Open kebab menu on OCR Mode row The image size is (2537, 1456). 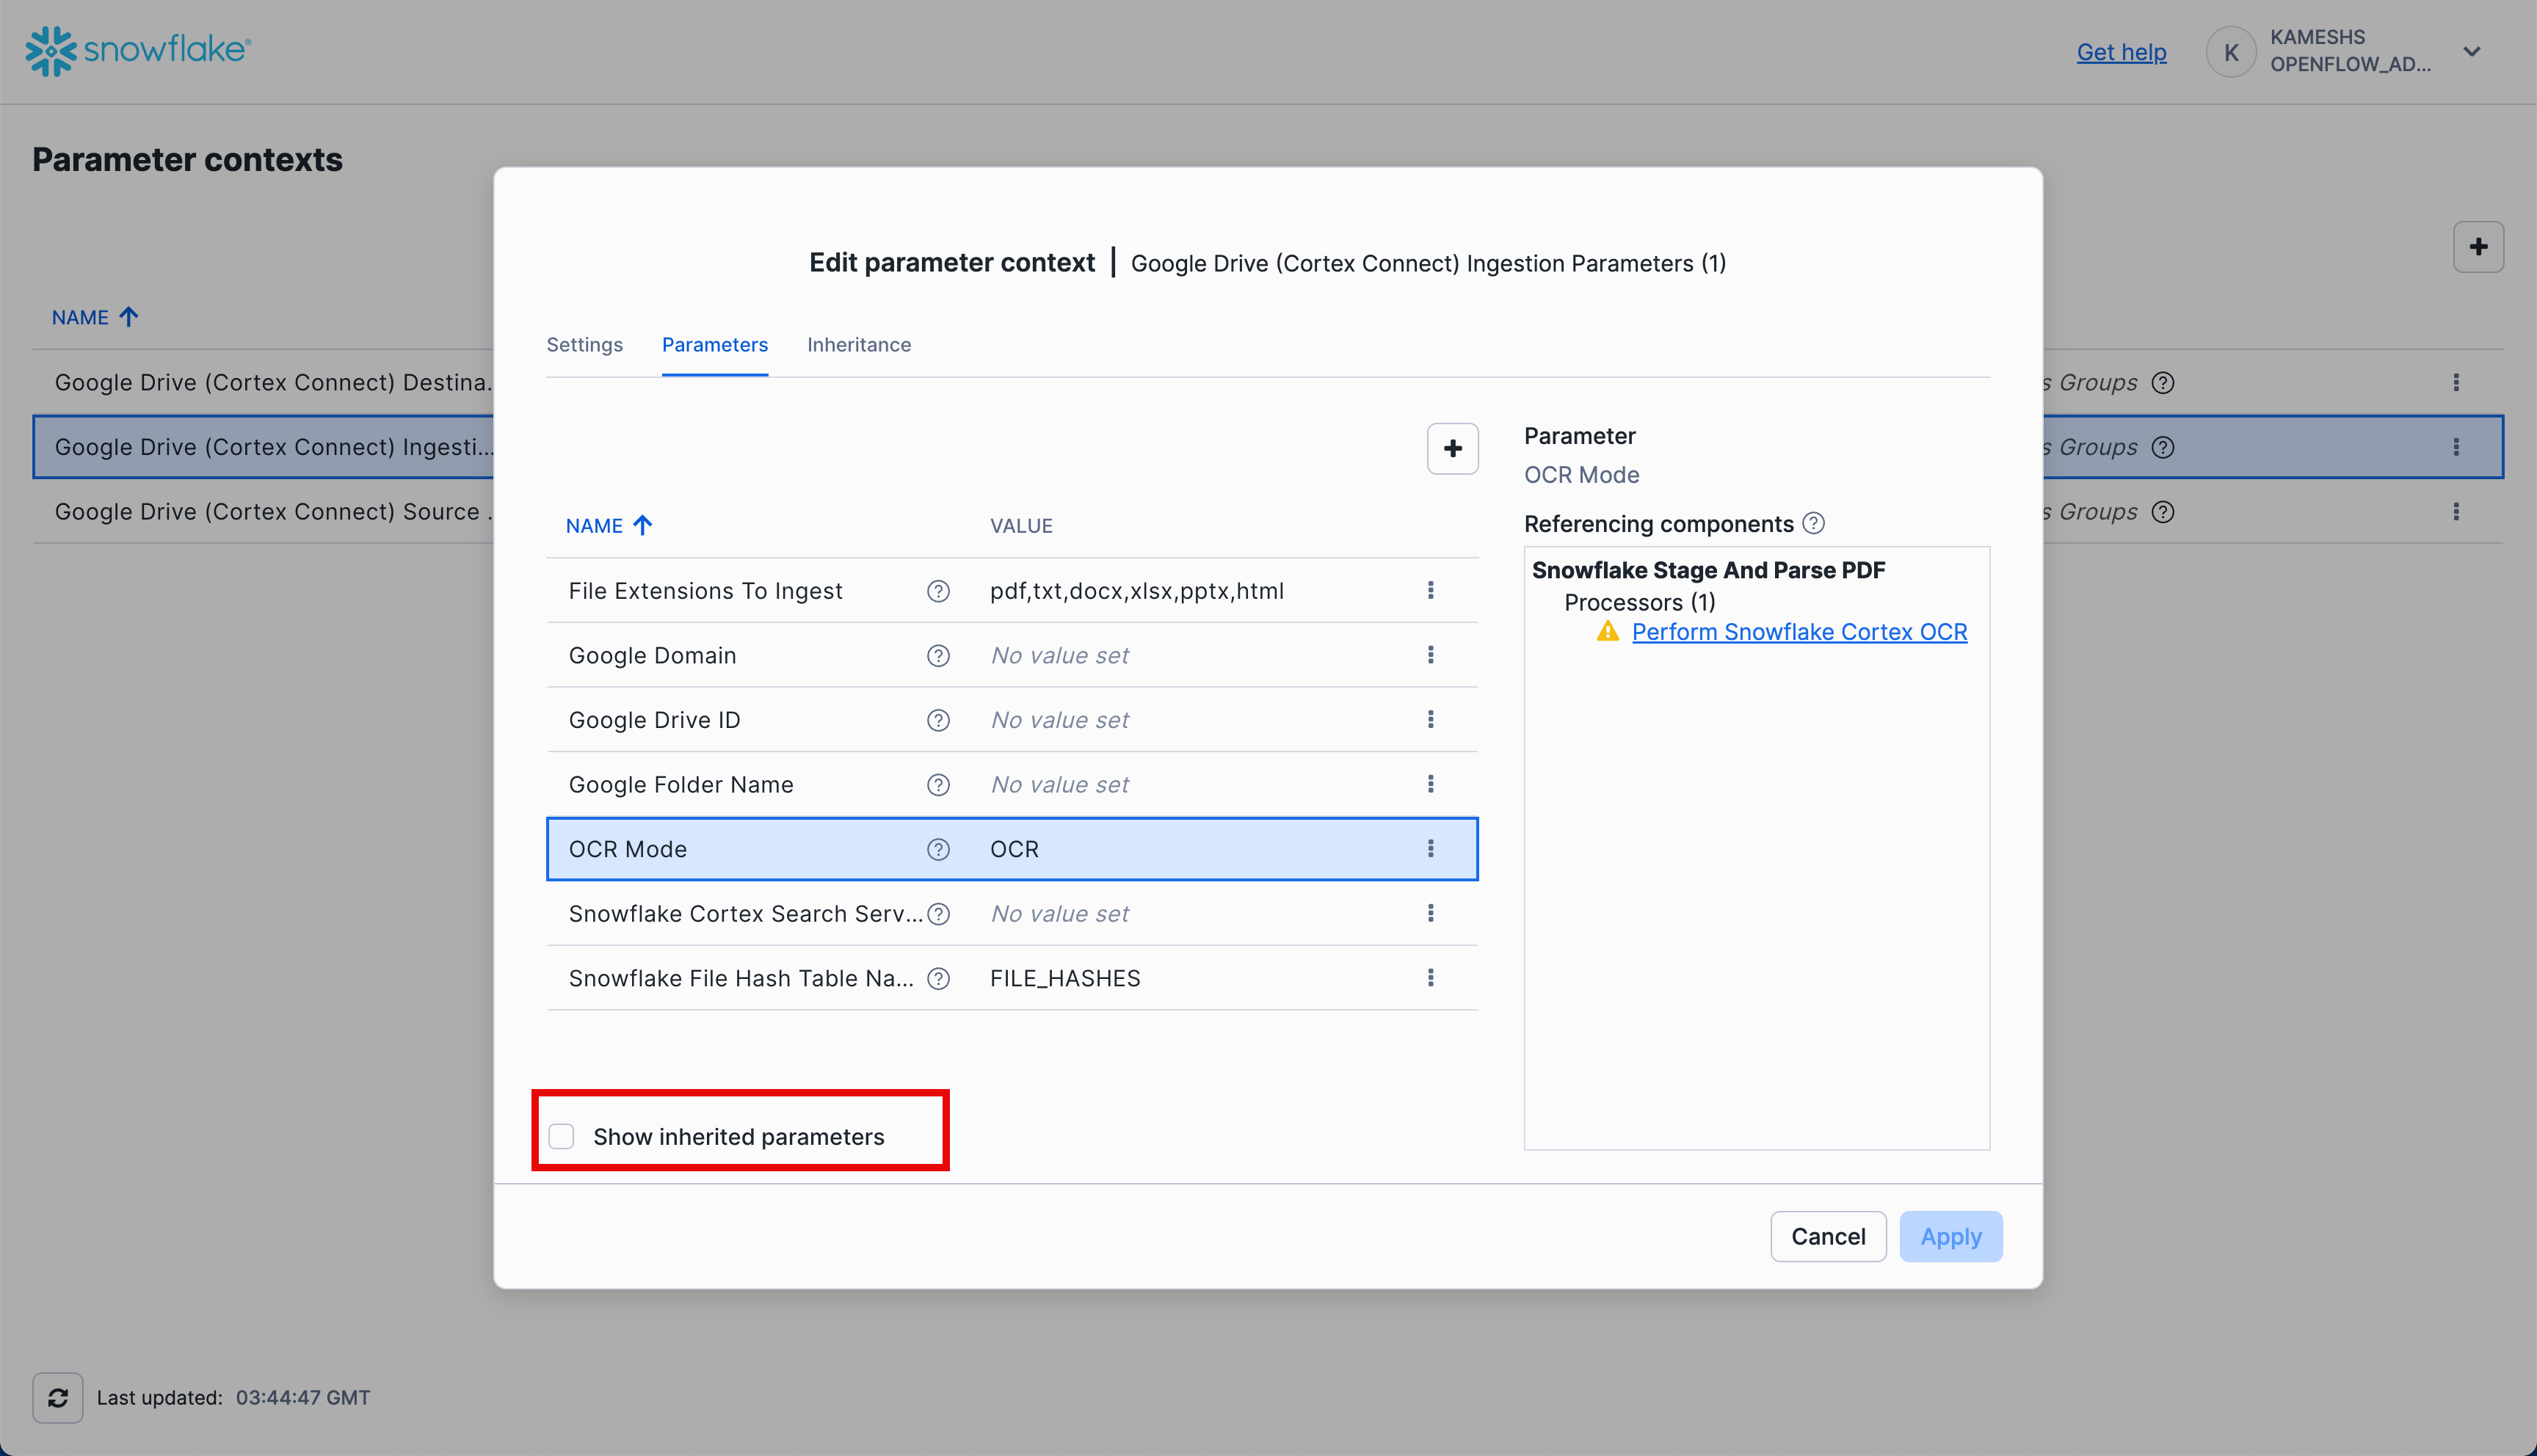pyautogui.click(x=1431, y=848)
